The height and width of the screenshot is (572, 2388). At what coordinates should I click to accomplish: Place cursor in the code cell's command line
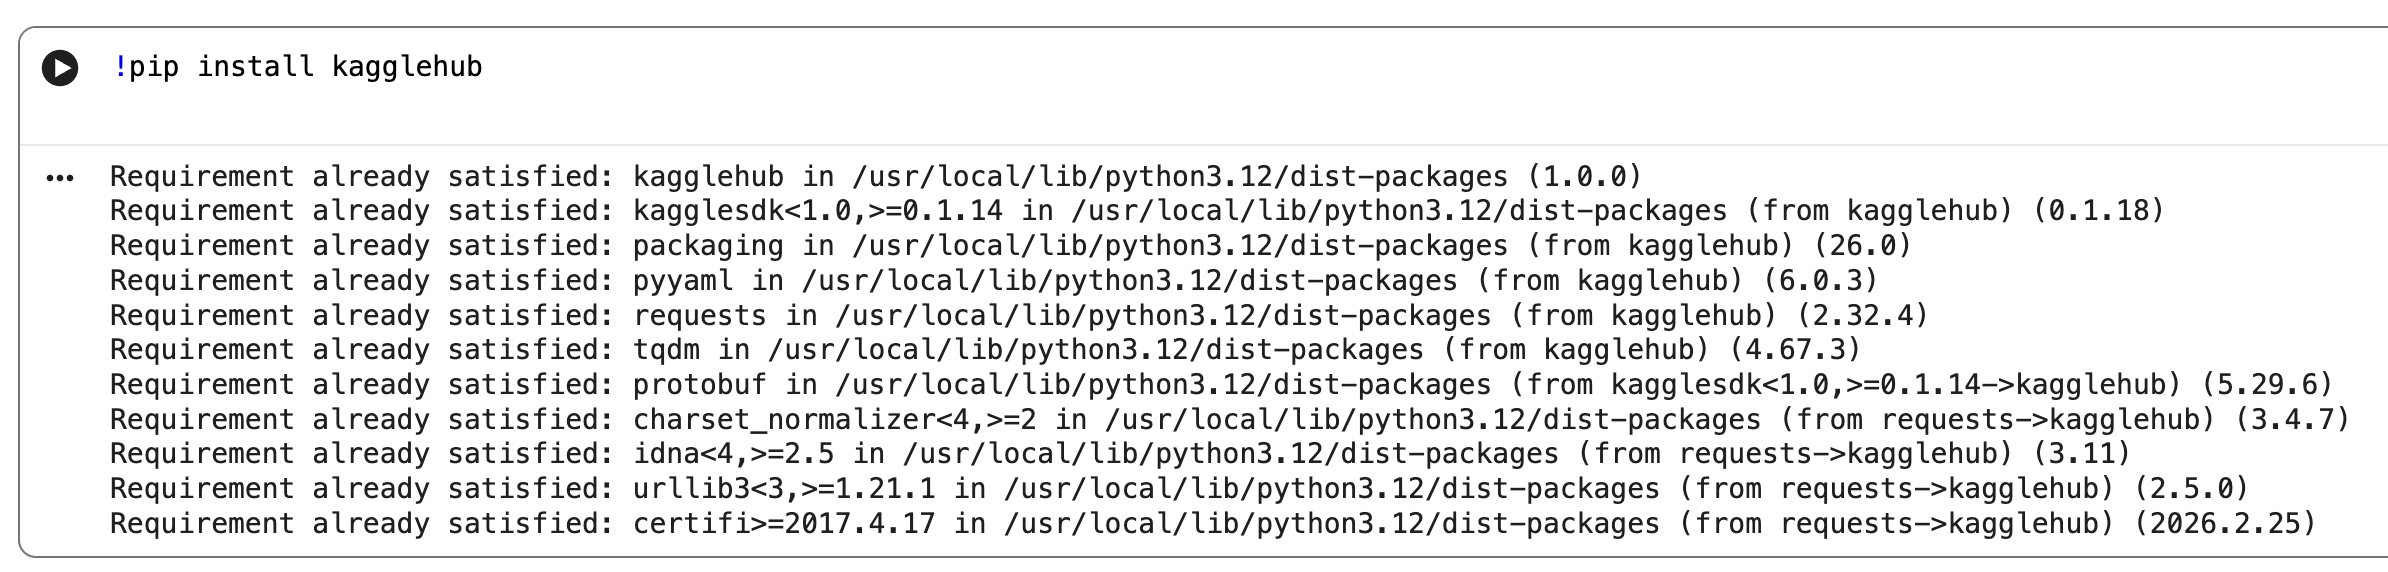click(1240, 67)
